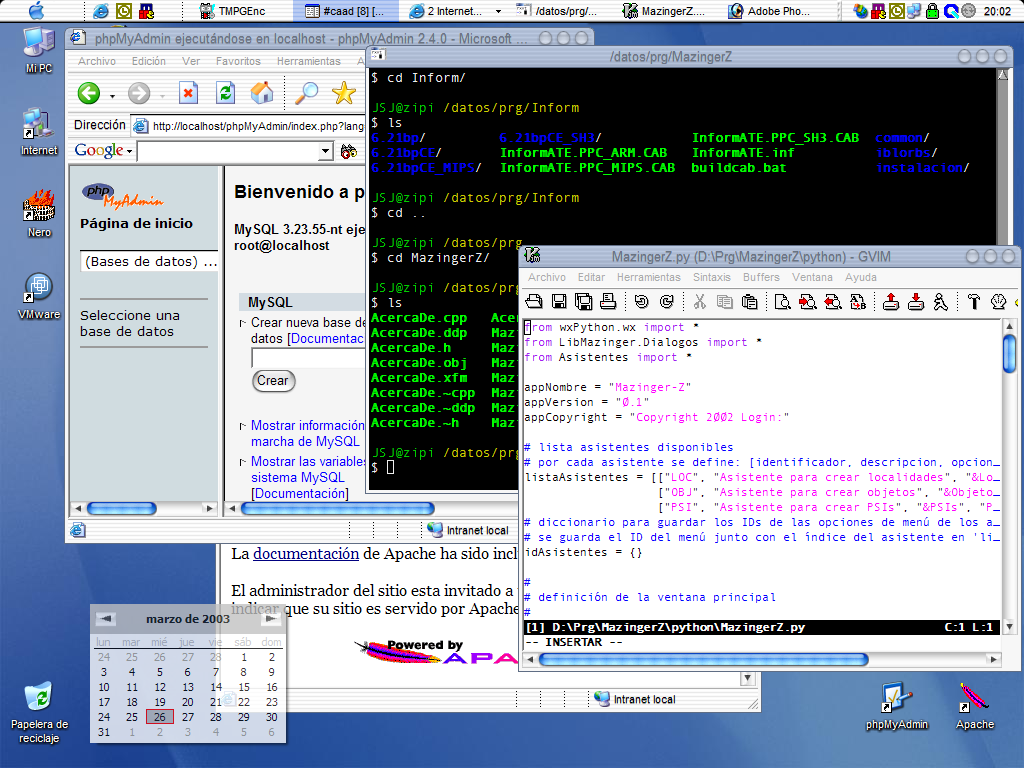Open the (Bases de datos) selector in phpMyAdmin
1024x768 pixels.
tap(150, 261)
